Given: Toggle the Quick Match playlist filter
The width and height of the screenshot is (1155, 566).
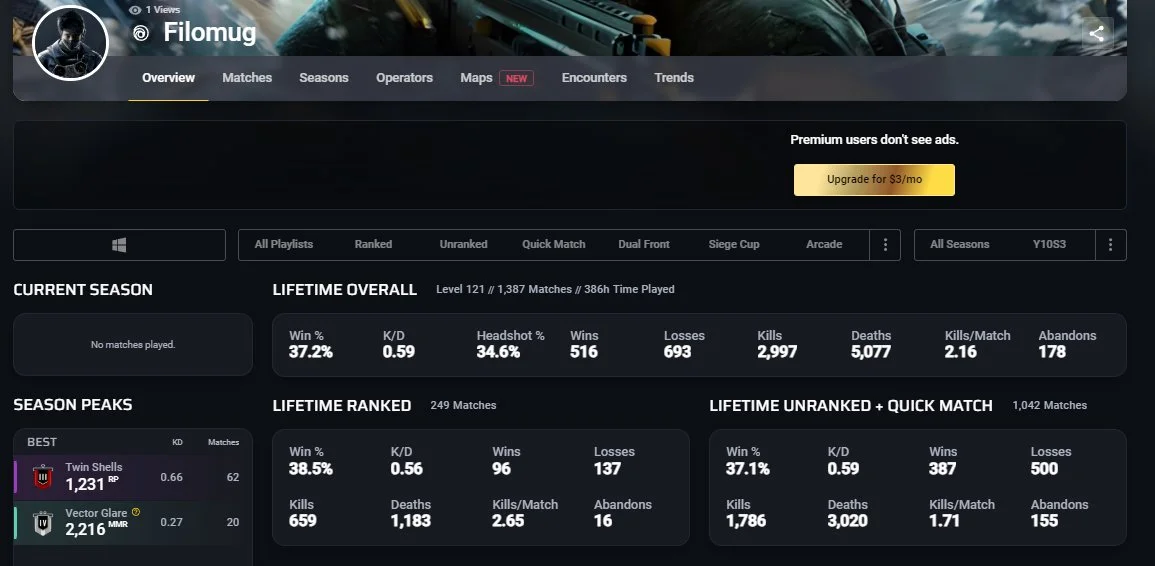Looking at the screenshot, I should 553,244.
